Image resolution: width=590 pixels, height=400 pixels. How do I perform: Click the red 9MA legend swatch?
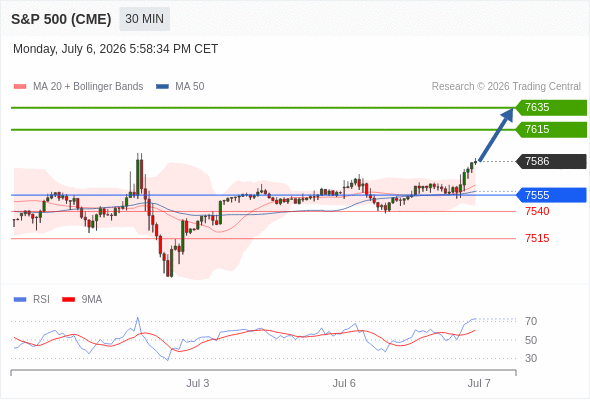pos(68,300)
